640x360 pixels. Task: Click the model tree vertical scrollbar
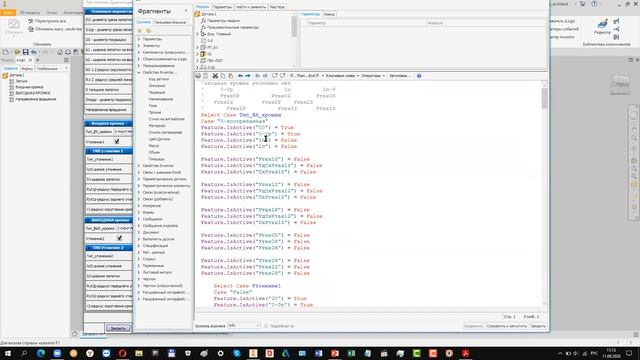coord(294,39)
